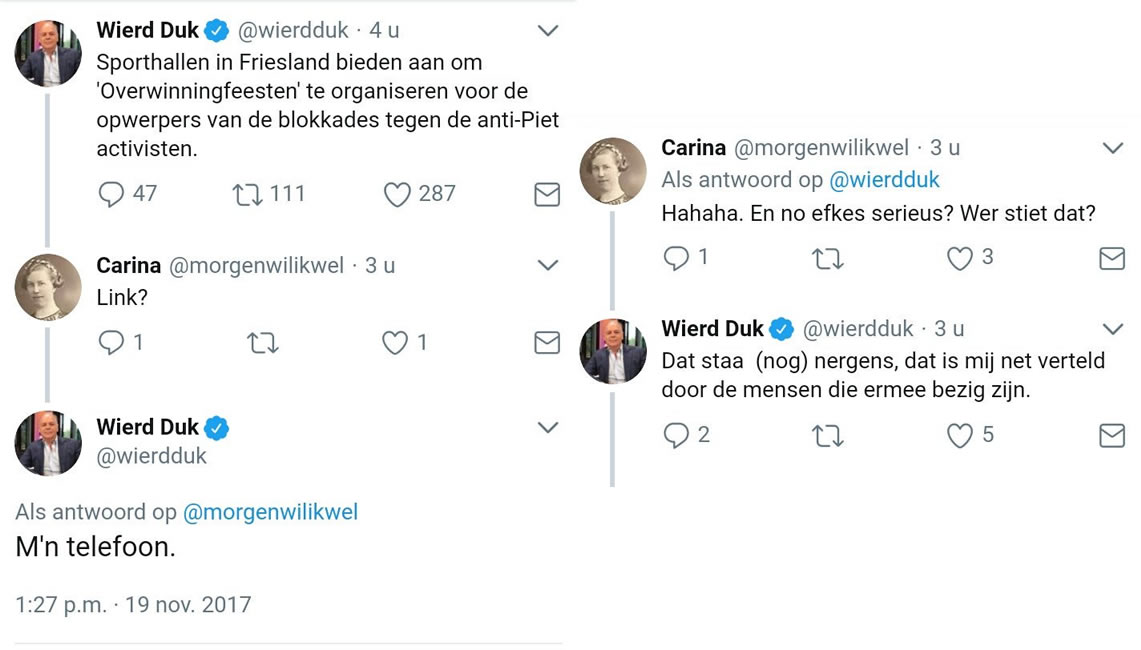Like the 'Dat staa (nog) nergens' tweet

tap(960, 435)
